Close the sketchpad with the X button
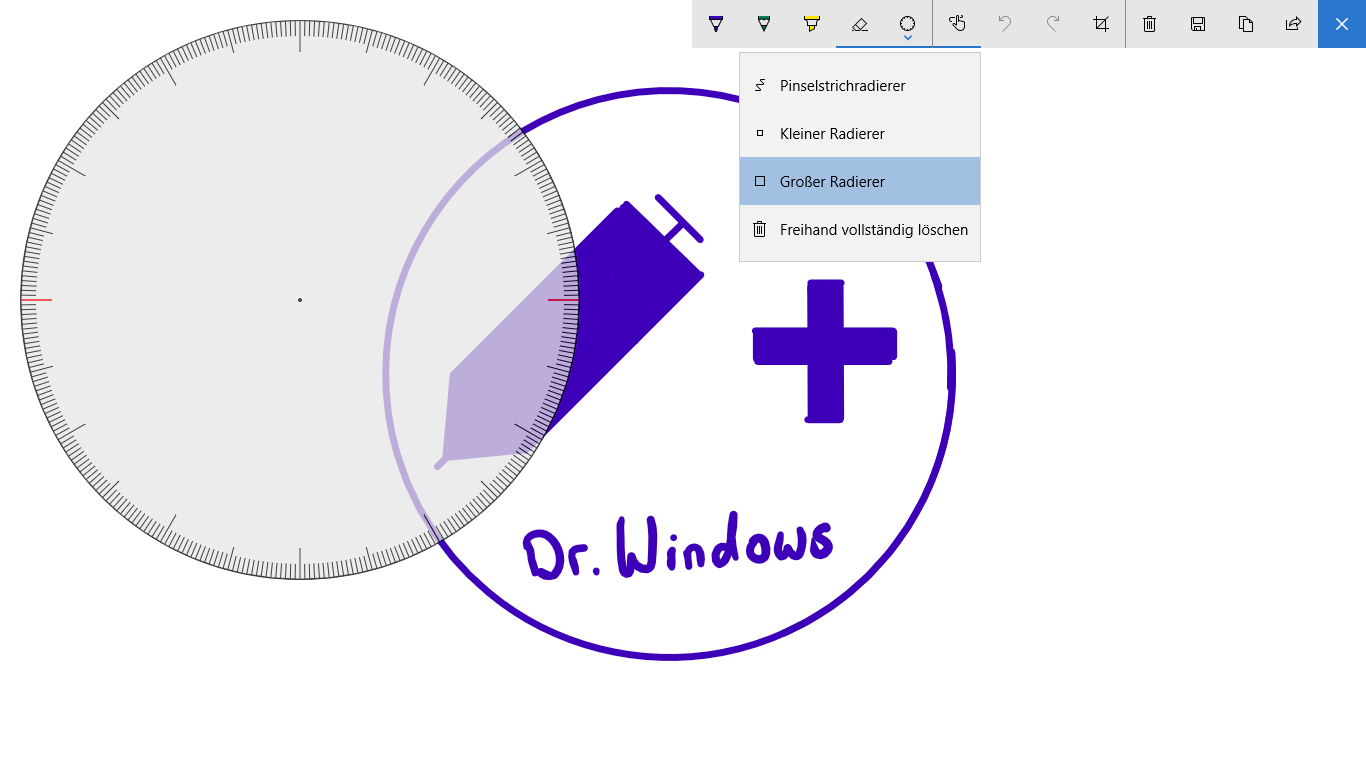Viewport: 1366px width, 768px height. [x=1342, y=24]
